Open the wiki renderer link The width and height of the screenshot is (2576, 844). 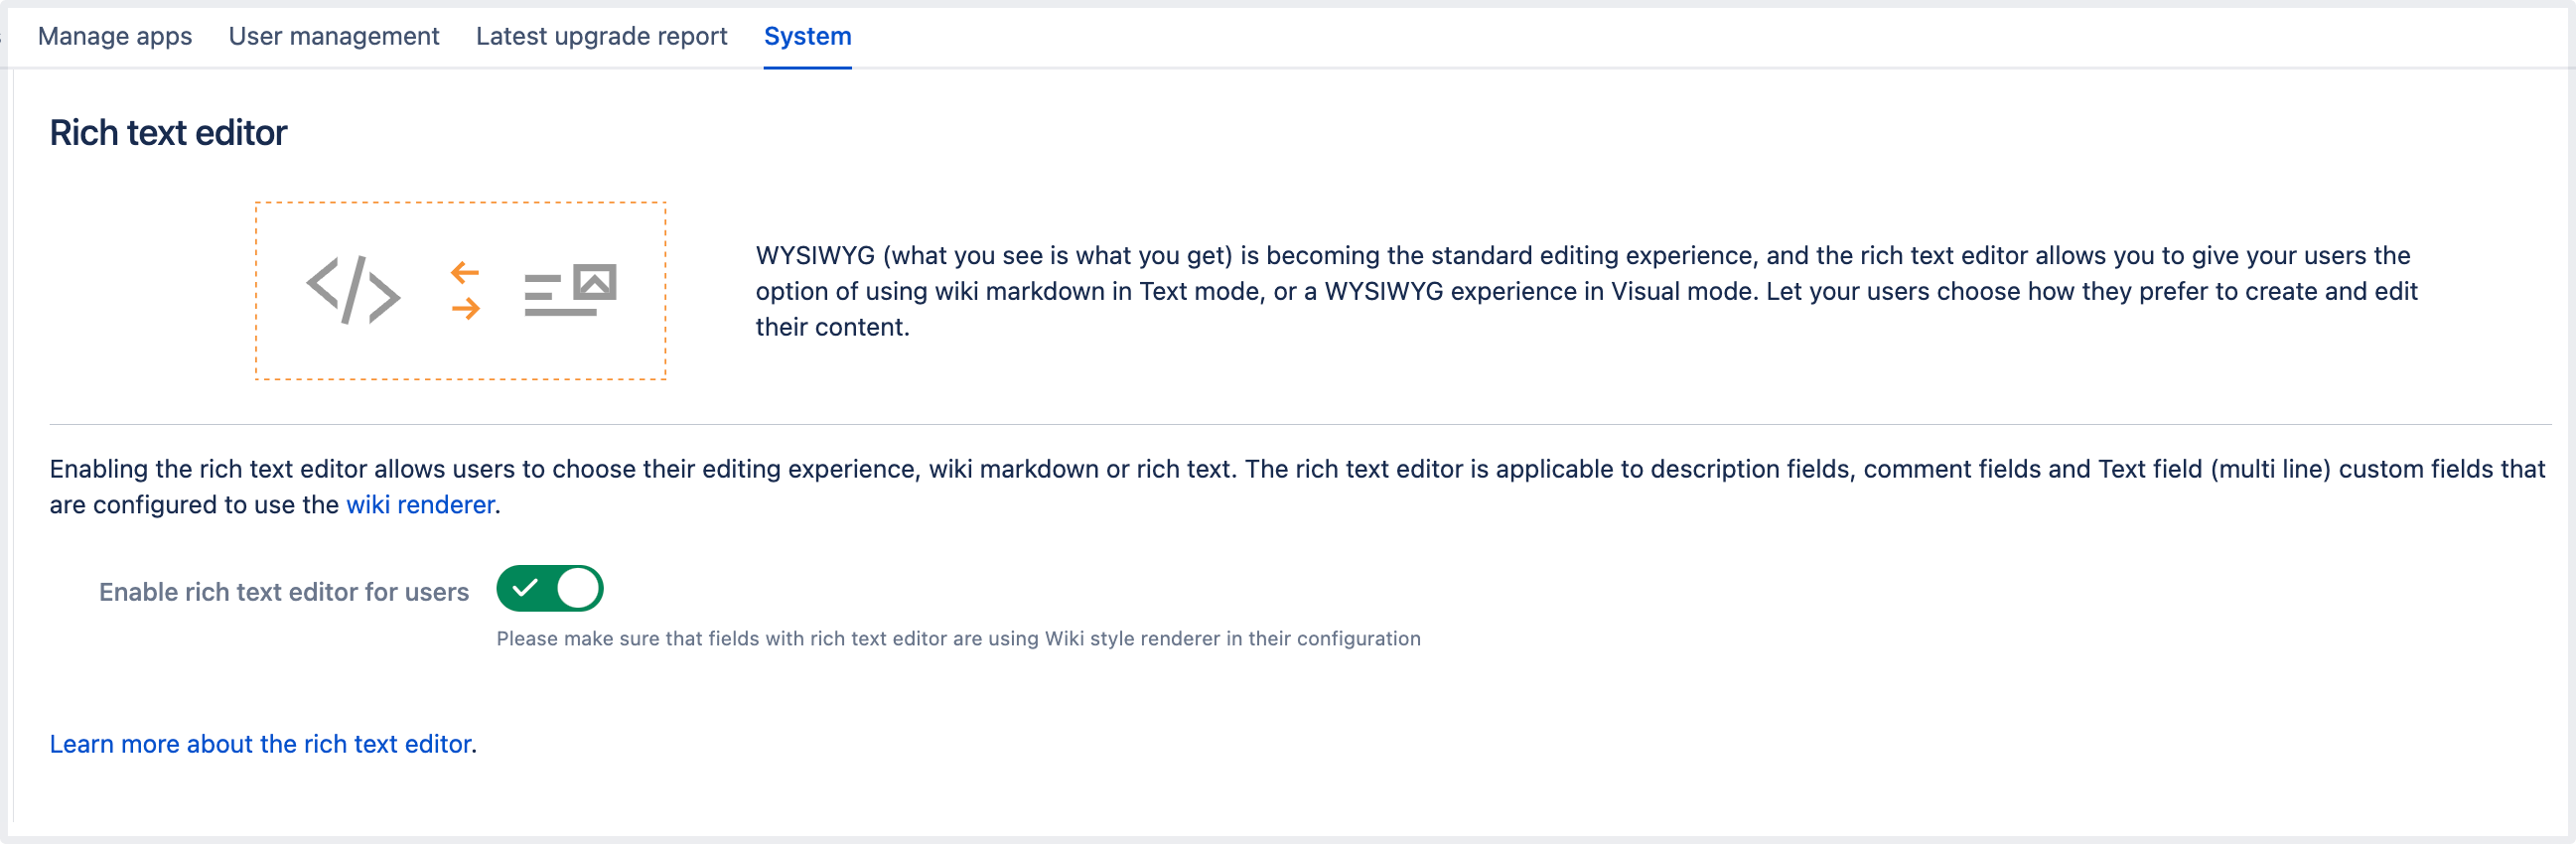(x=420, y=505)
